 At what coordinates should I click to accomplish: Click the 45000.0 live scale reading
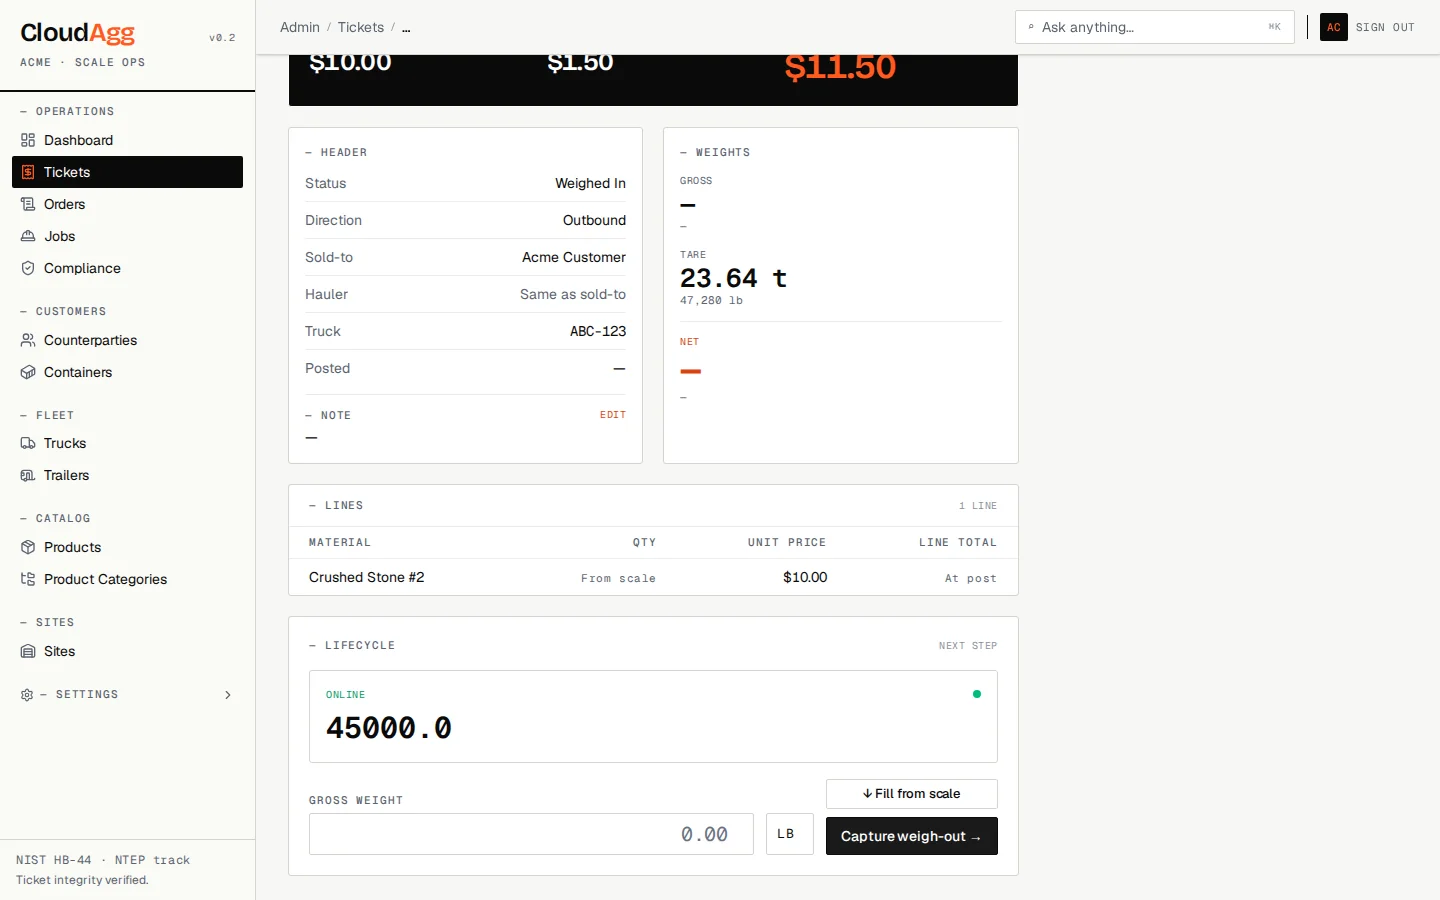click(389, 728)
